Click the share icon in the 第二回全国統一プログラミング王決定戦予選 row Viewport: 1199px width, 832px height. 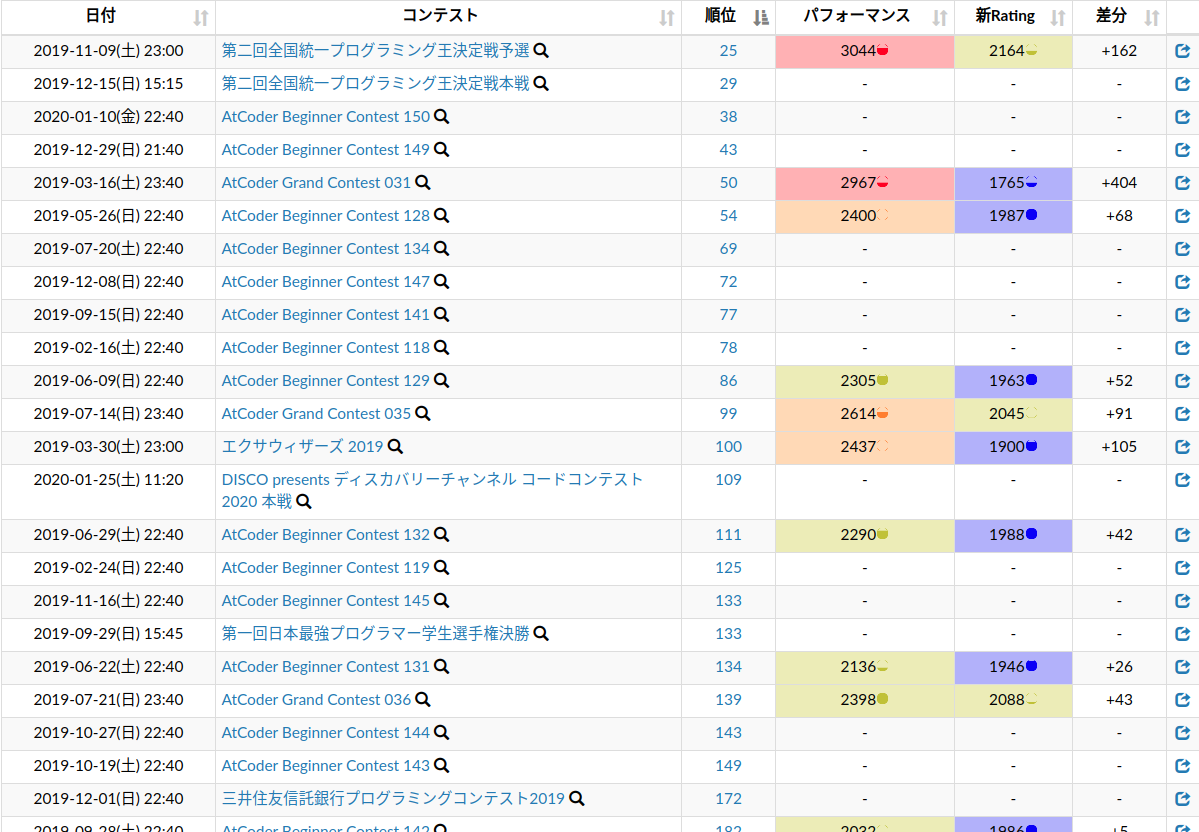[1182, 50]
